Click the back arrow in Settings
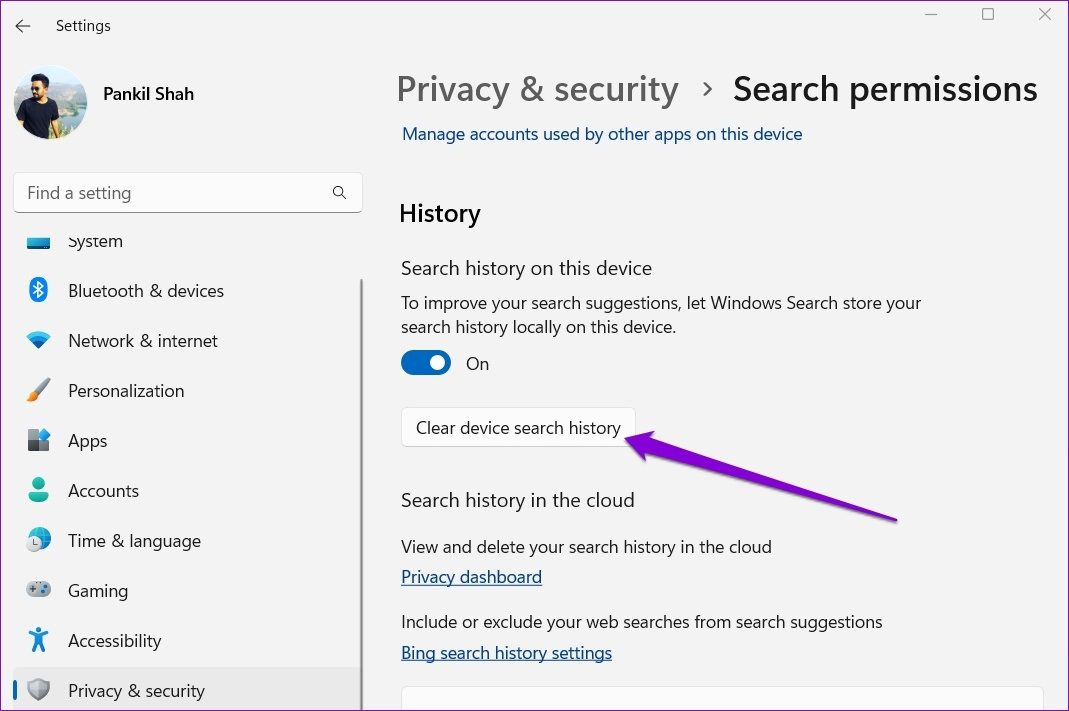This screenshot has width=1069, height=711. tap(23, 26)
